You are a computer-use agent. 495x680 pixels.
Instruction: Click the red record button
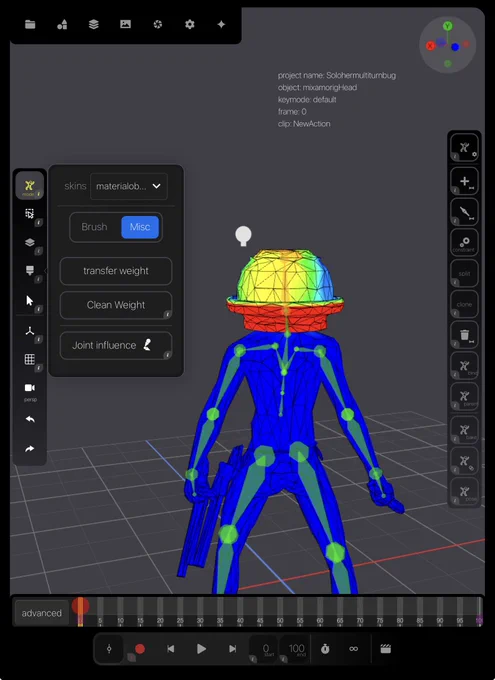[x=140, y=649]
